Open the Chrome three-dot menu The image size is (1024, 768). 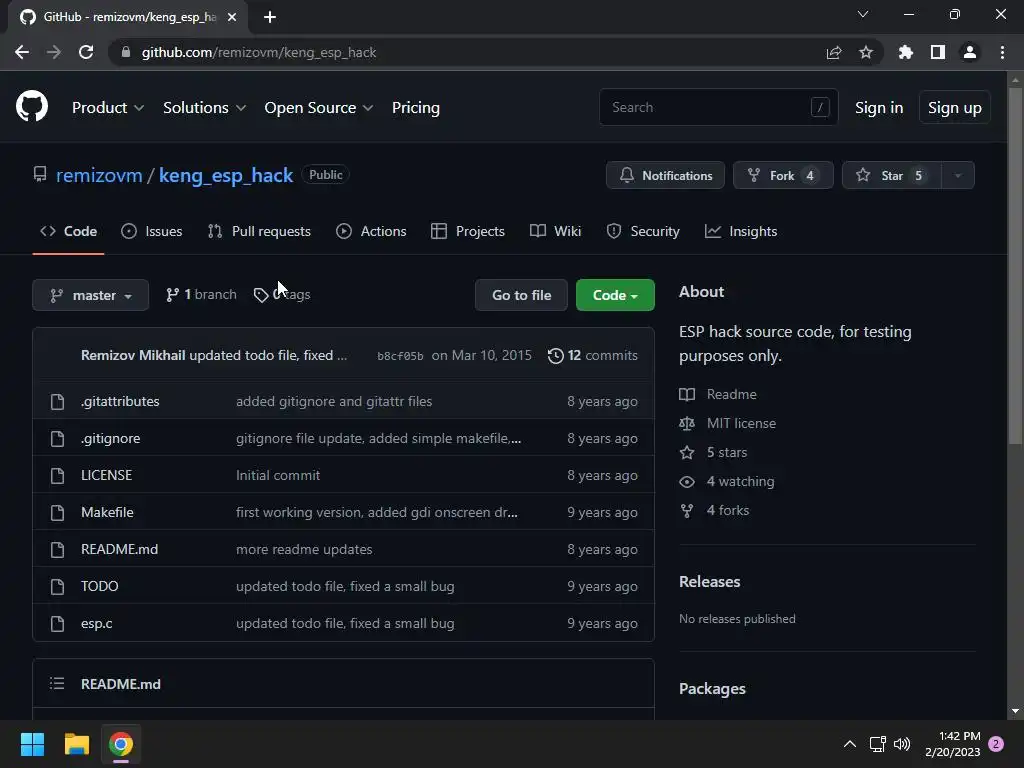tap(1002, 52)
